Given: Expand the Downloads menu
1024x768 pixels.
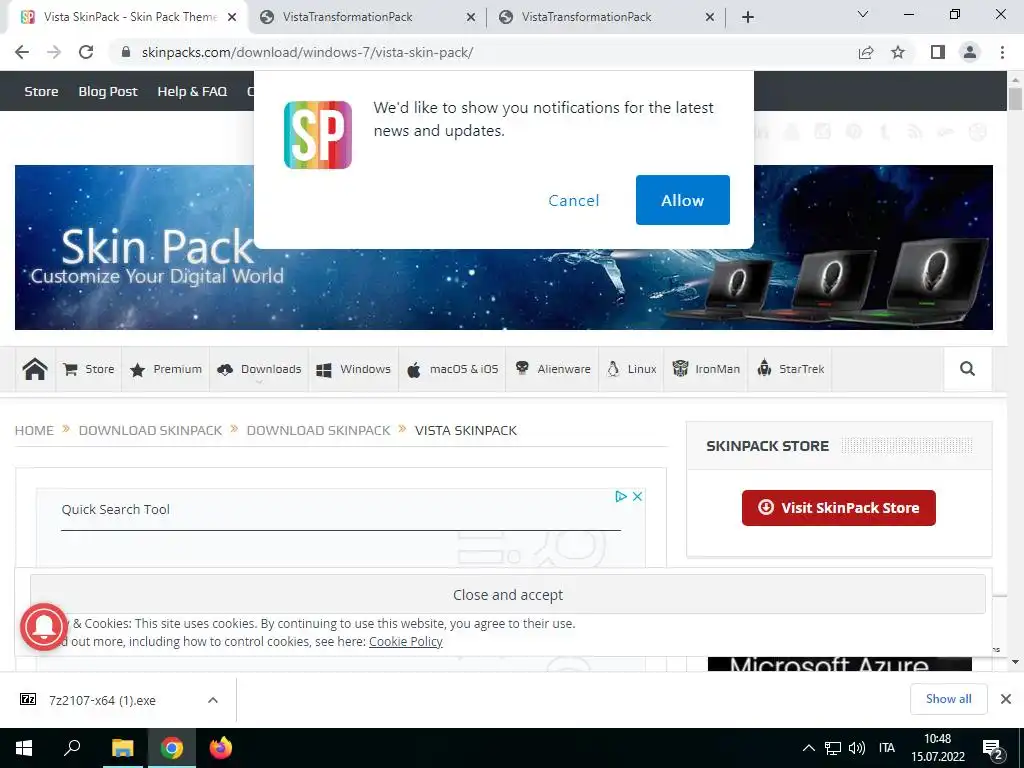Looking at the screenshot, I should click(259, 369).
